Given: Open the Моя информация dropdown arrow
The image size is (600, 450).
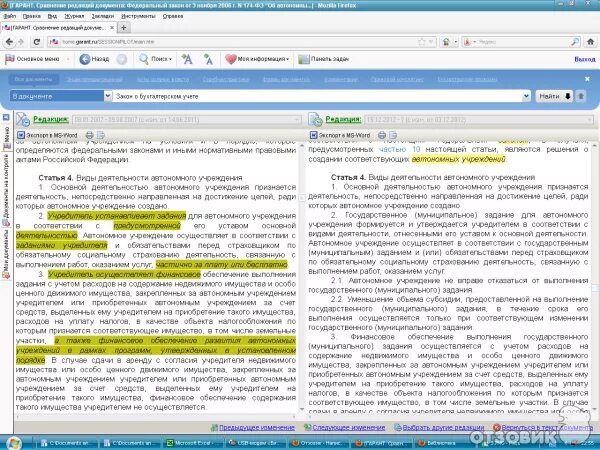Looking at the screenshot, I should (x=287, y=59).
